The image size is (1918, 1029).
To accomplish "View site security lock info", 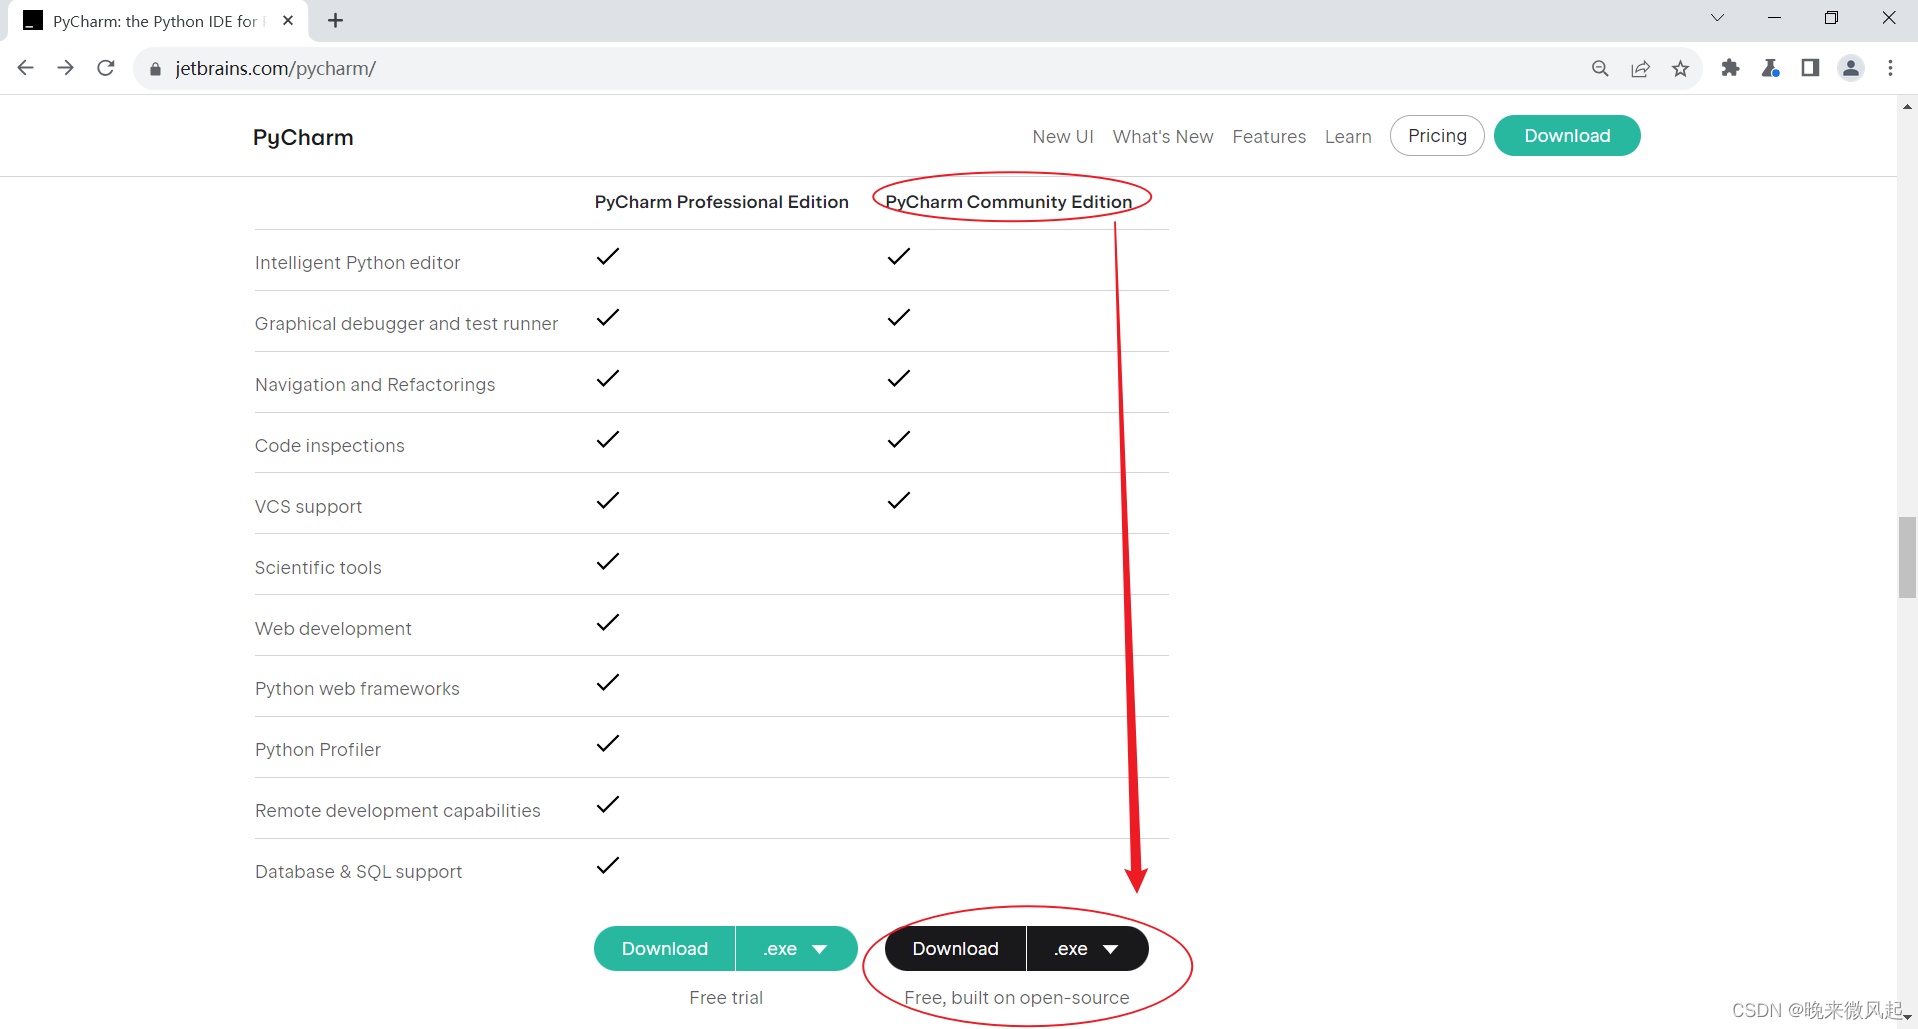I will pos(155,69).
